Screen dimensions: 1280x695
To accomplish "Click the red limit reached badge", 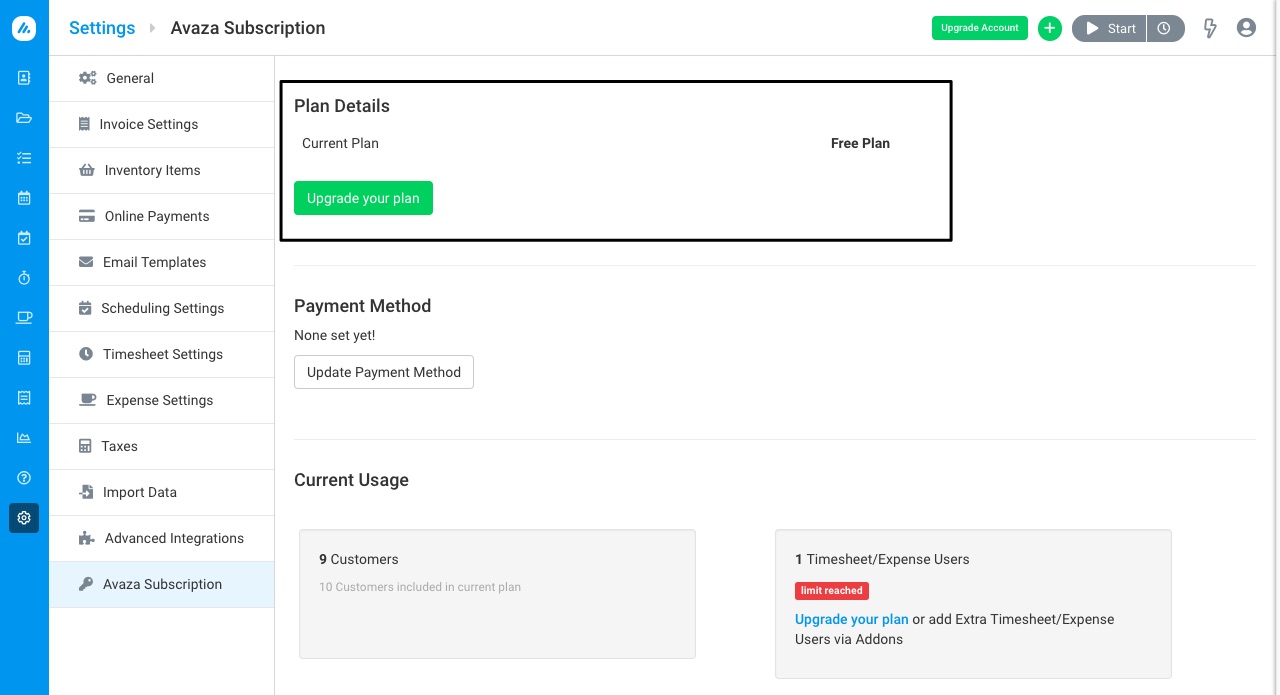I will [x=832, y=590].
